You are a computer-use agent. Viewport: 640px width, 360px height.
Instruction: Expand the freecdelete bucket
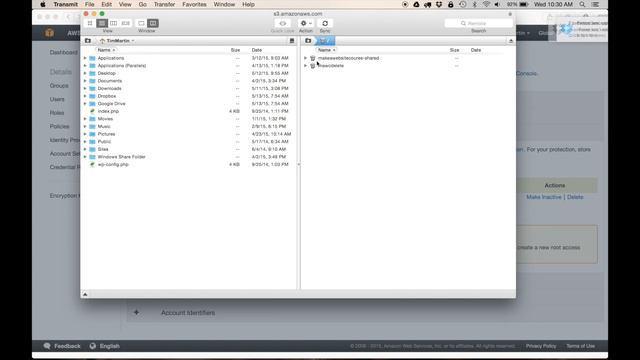(x=305, y=66)
